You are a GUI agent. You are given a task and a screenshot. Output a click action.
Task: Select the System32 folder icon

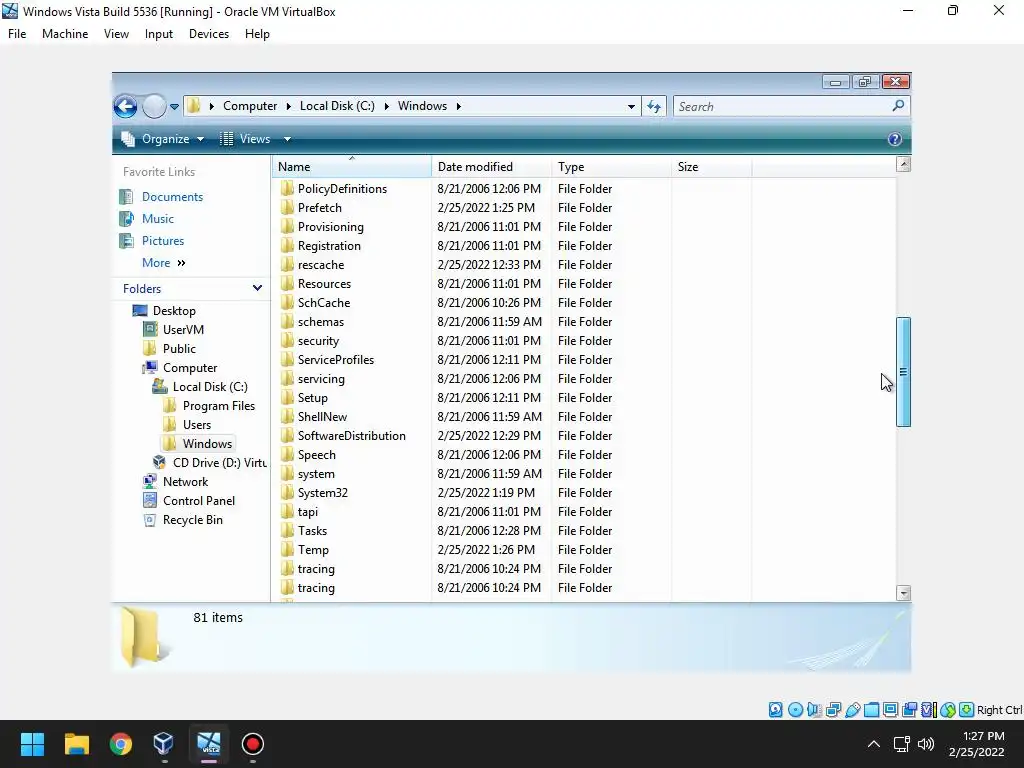(x=287, y=492)
